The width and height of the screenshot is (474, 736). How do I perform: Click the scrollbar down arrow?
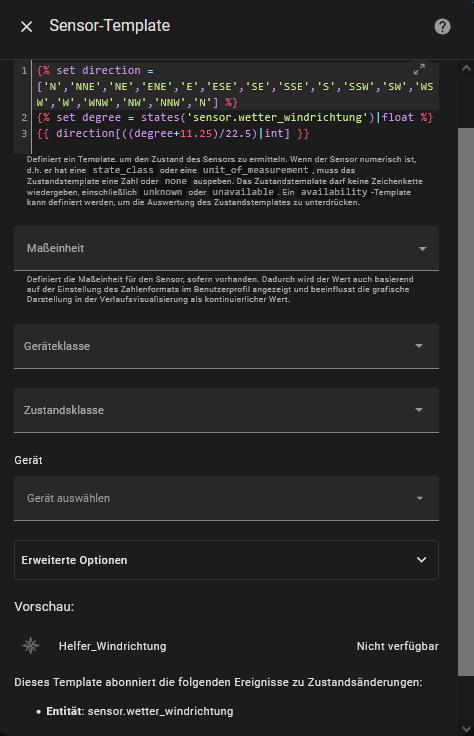[x=466, y=728]
